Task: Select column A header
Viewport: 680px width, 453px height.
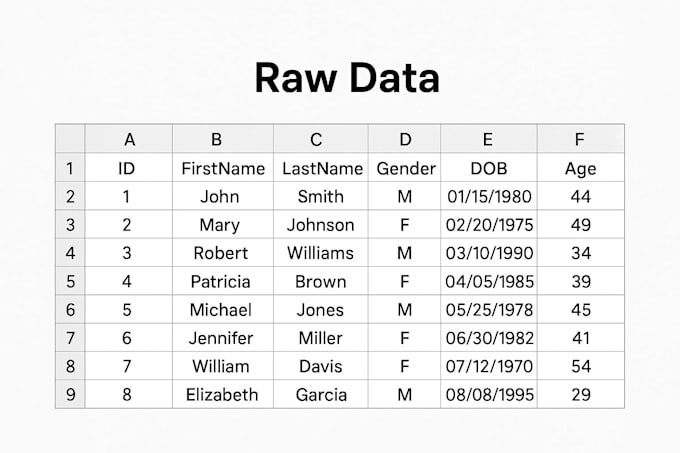Action: click(129, 139)
